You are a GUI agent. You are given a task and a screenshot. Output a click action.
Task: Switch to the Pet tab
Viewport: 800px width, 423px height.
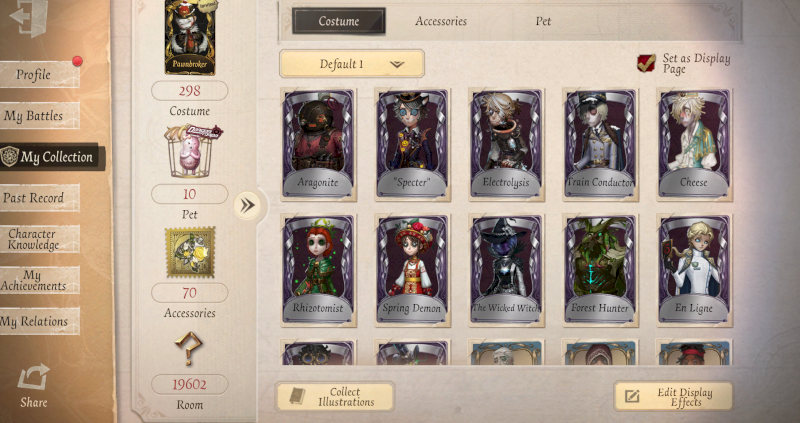click(x=543, y=21)
